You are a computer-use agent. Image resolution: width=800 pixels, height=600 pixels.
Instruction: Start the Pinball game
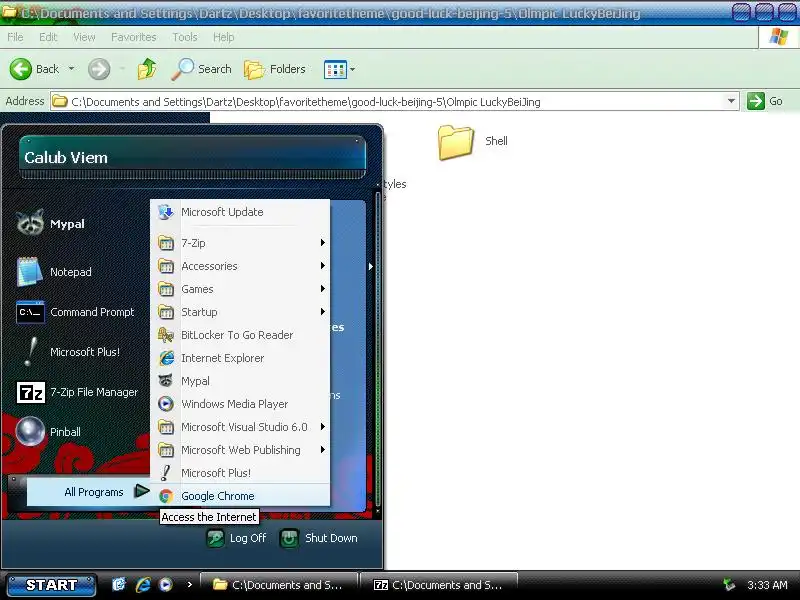pos(48,432)
